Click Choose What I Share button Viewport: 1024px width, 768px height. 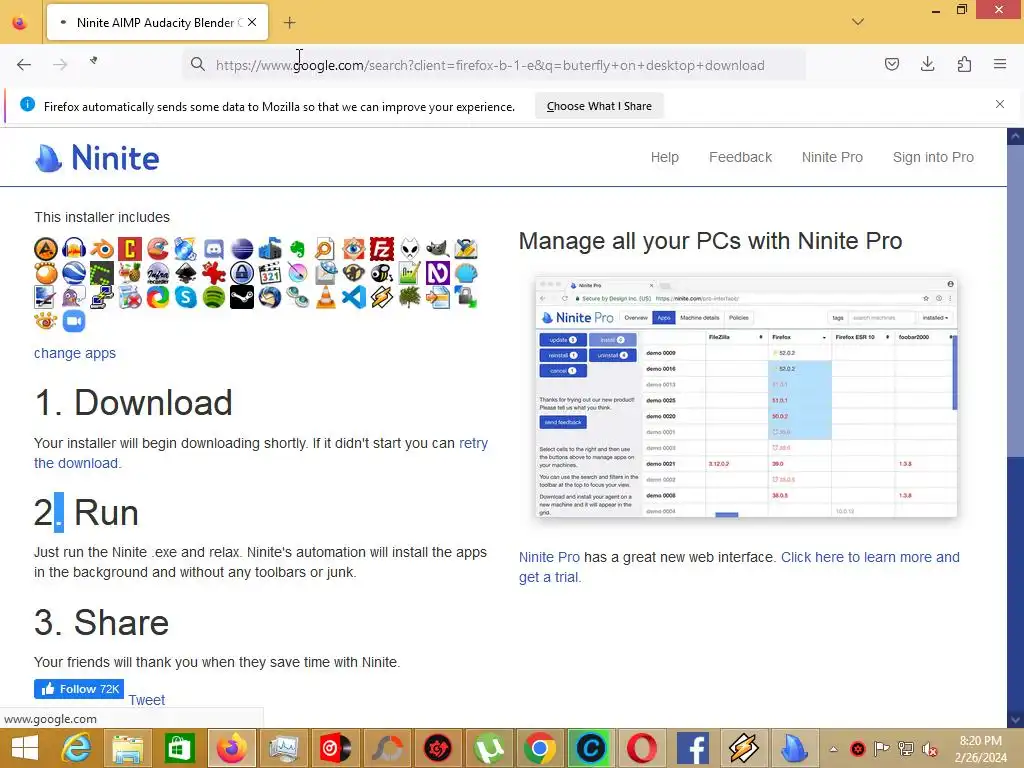coord(599,106)
